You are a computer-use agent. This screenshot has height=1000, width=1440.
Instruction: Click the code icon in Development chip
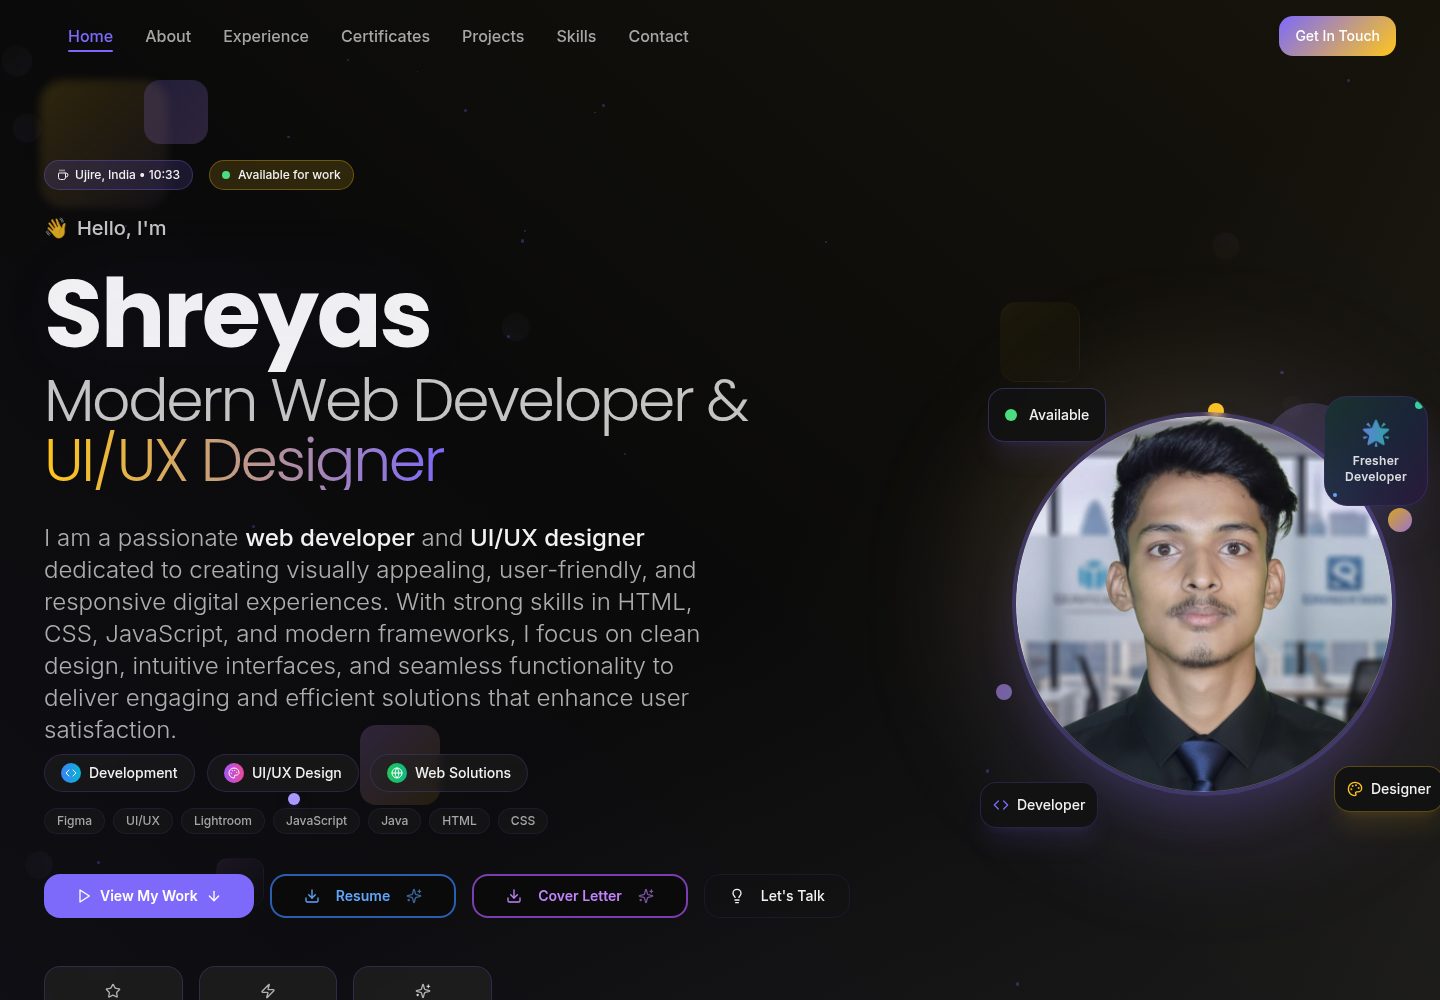point(71,773)
